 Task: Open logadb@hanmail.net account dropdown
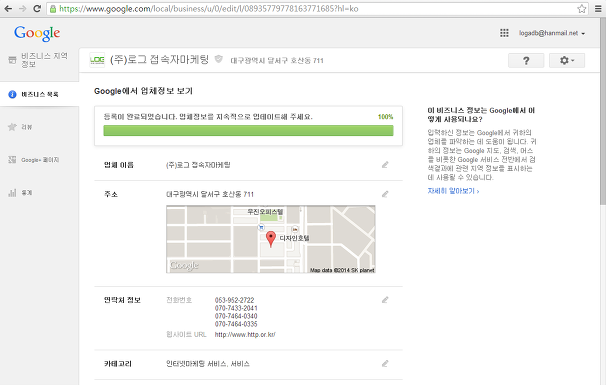pyautogui.click(x=552, y=33)
